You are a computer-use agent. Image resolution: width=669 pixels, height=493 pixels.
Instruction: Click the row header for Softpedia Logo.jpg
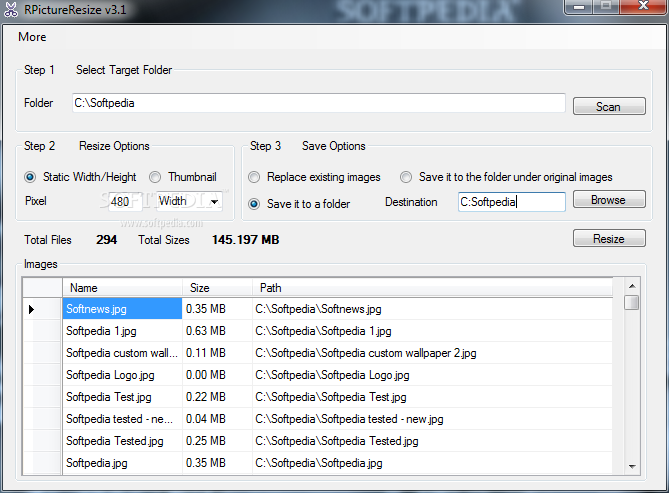coord(42,375)
